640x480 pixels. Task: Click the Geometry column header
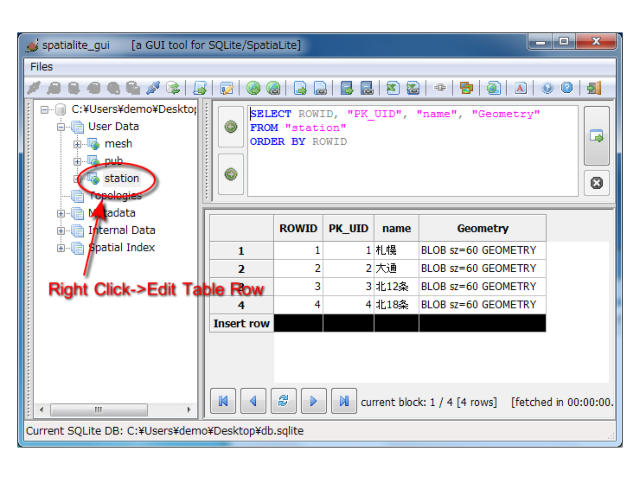tap(482, 228)
